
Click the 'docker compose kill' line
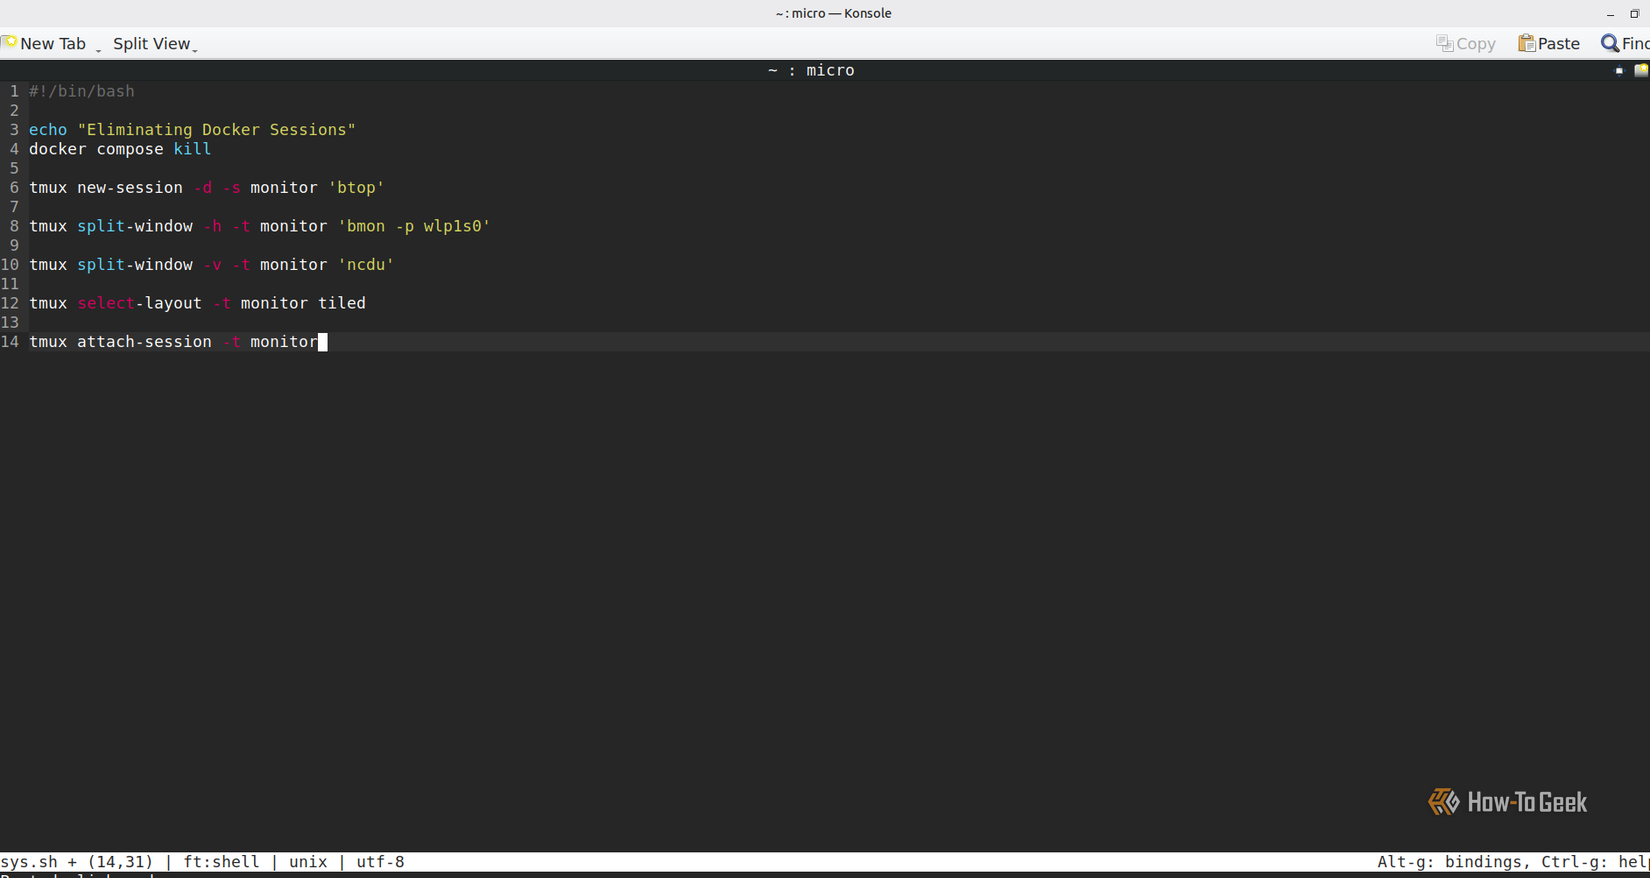click(120, 149)
